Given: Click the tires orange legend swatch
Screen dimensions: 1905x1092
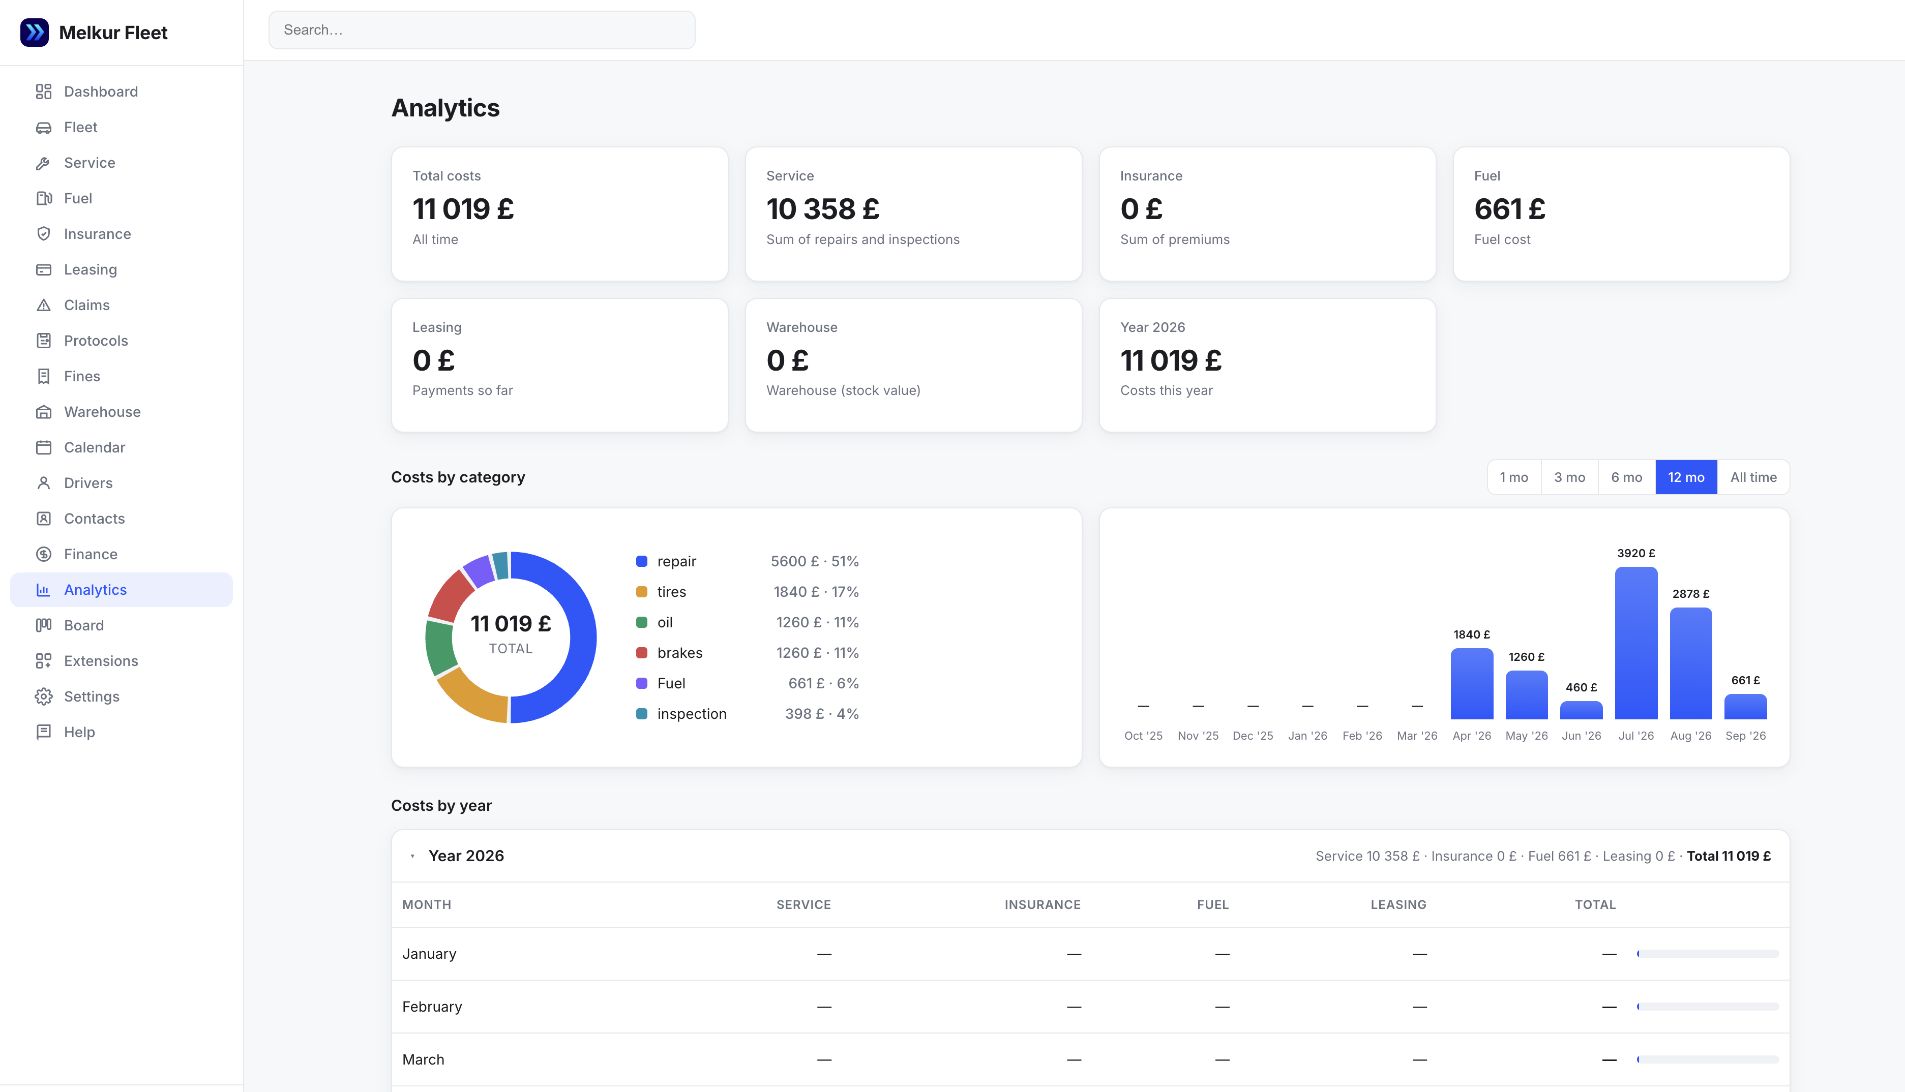Looking at the screenshot, I should [641, 592].
